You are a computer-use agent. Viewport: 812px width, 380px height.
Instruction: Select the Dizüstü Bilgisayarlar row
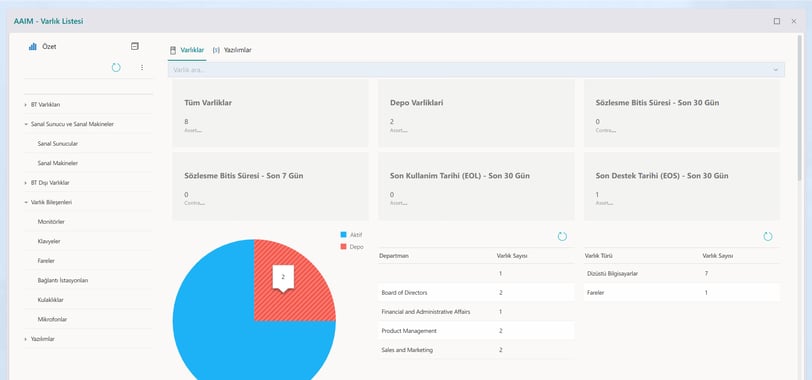coord(682,273)
